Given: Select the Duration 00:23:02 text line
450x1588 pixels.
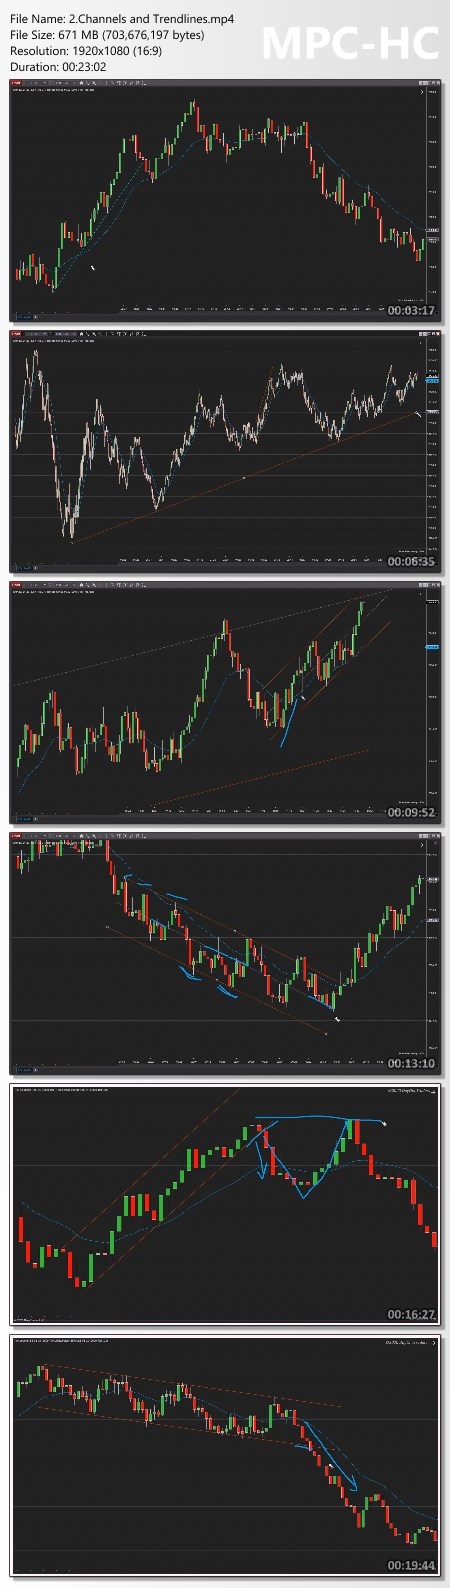Looking at the screenshot, I should pyautogui.click(x=58, y=67).
